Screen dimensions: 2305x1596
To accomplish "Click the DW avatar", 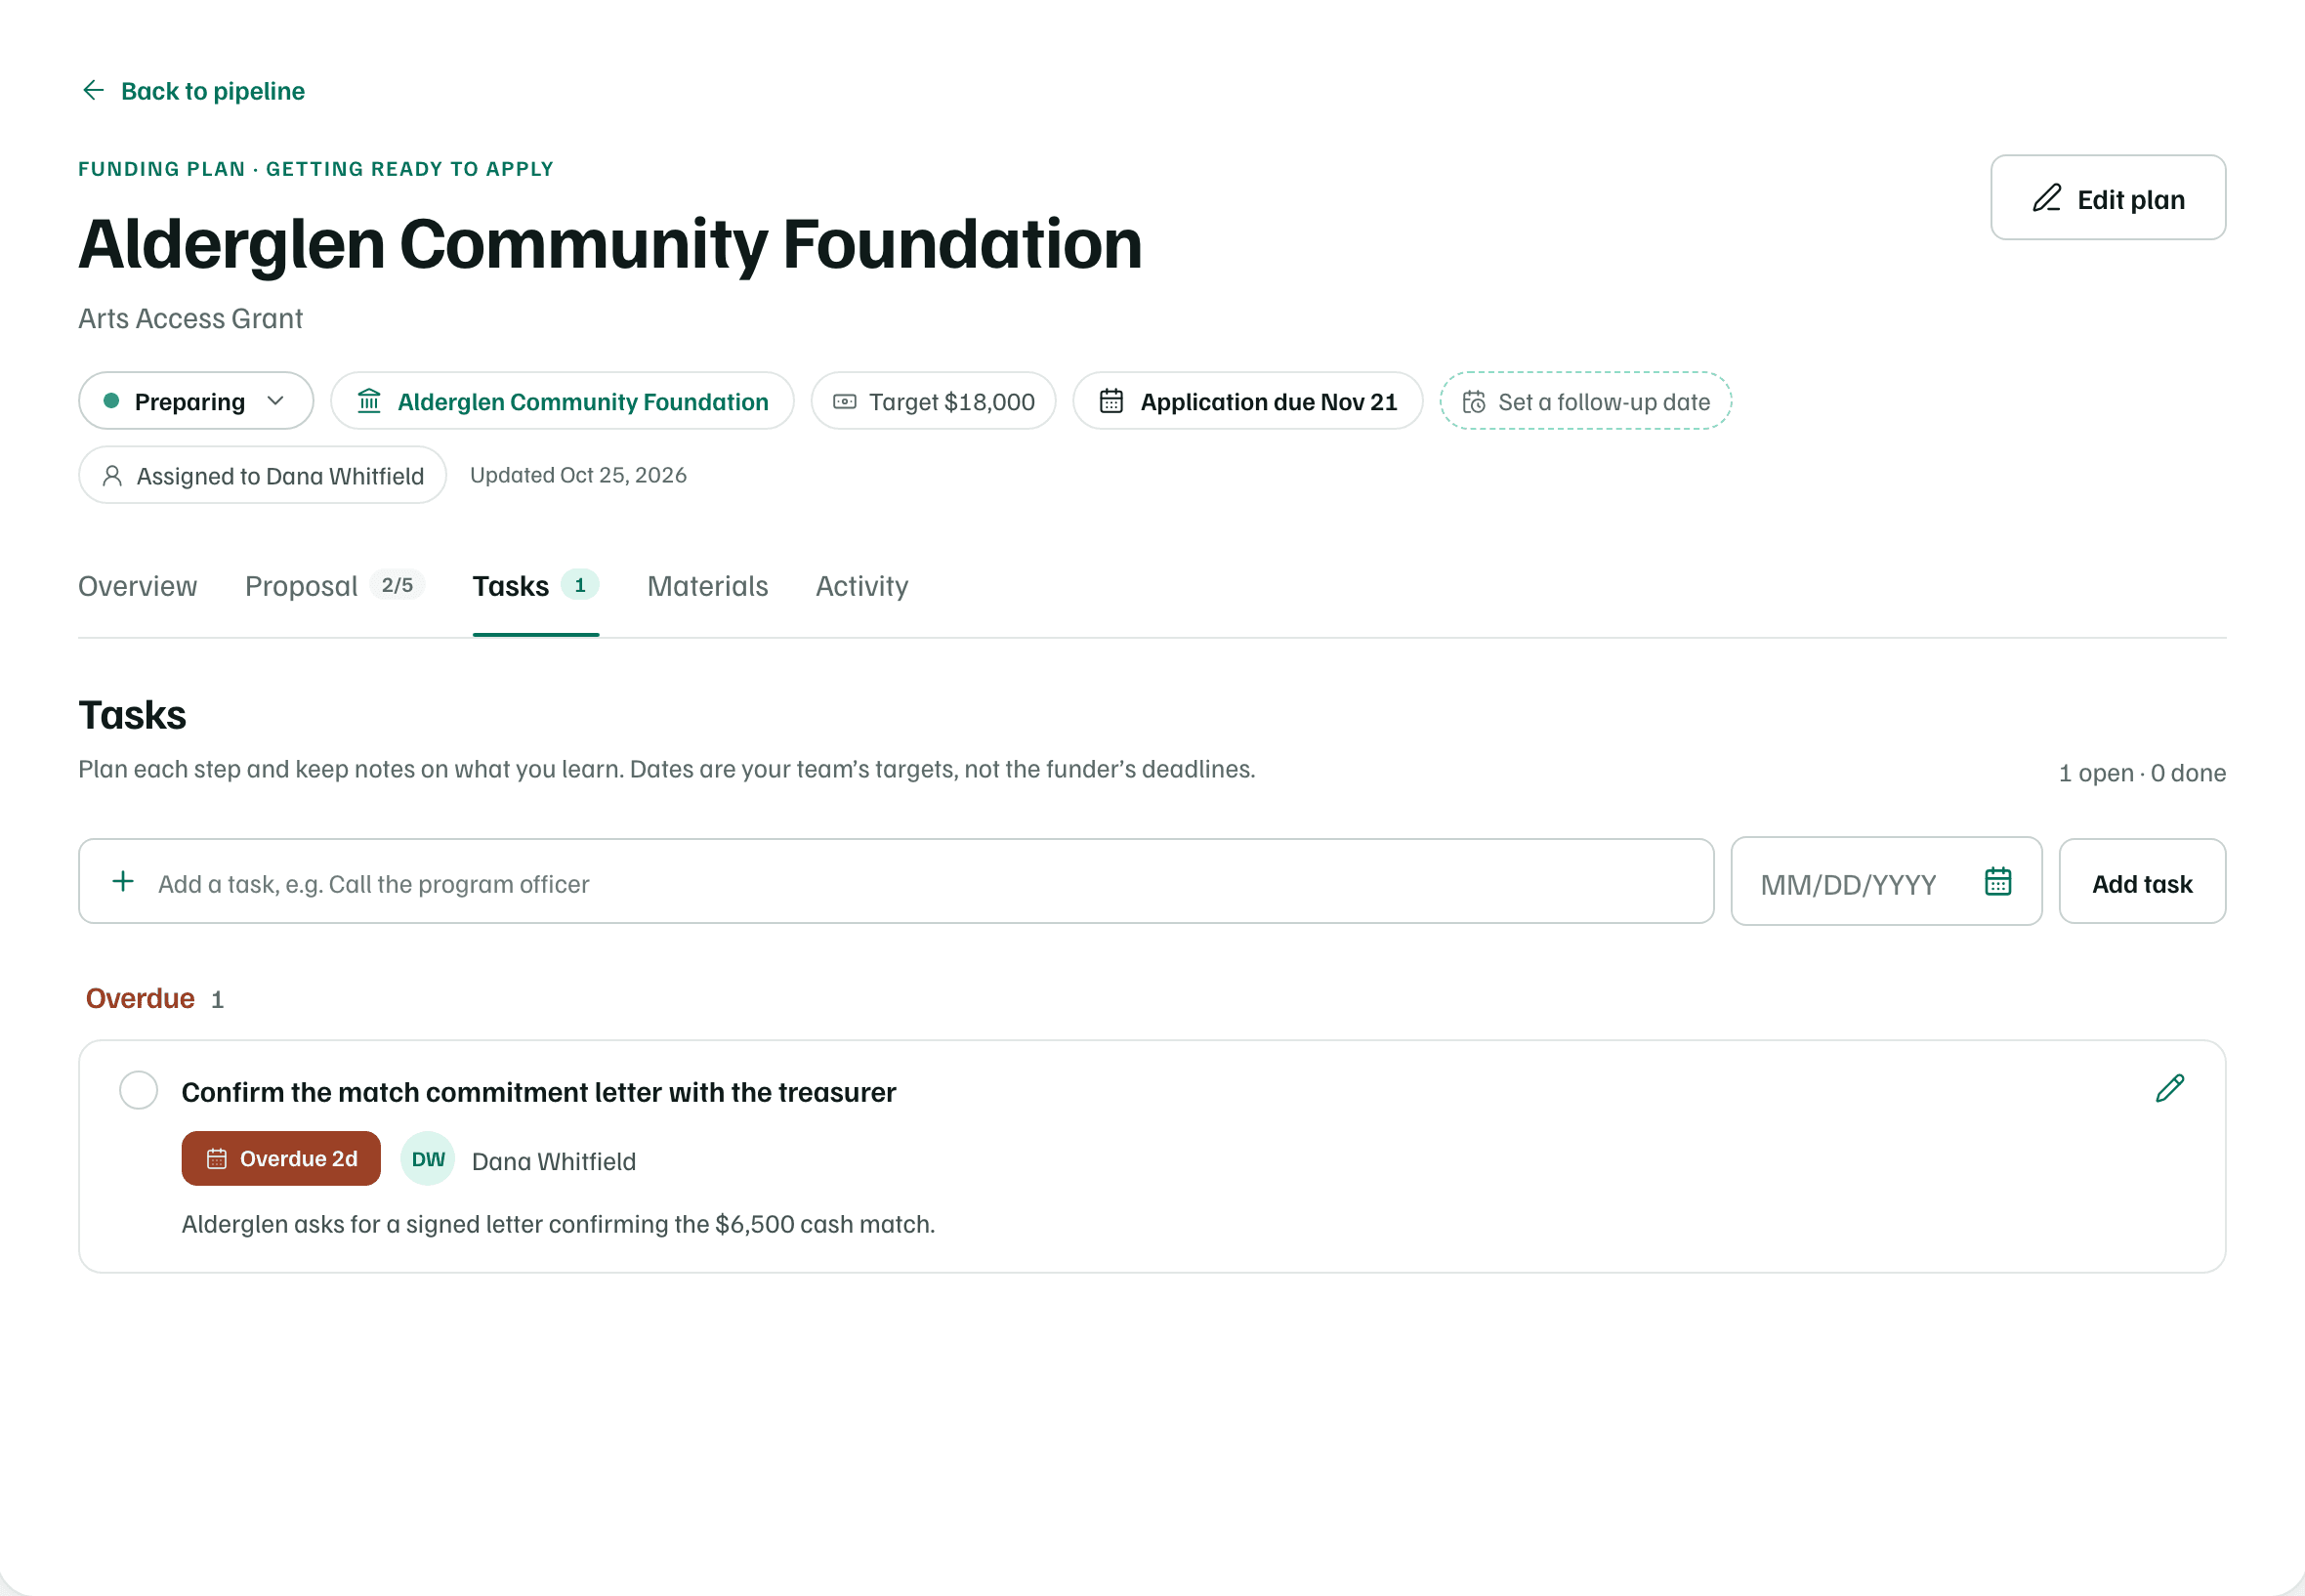I will pyautogui.click(x=428, y=1159).
